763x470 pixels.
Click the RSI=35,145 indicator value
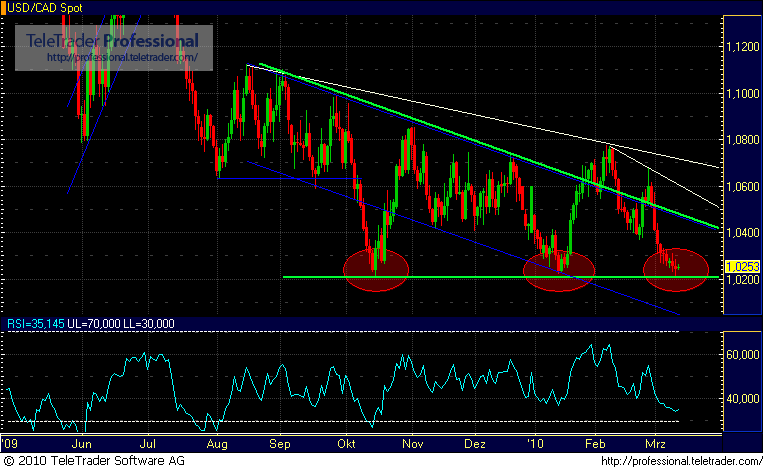click(x=36, y=324)
